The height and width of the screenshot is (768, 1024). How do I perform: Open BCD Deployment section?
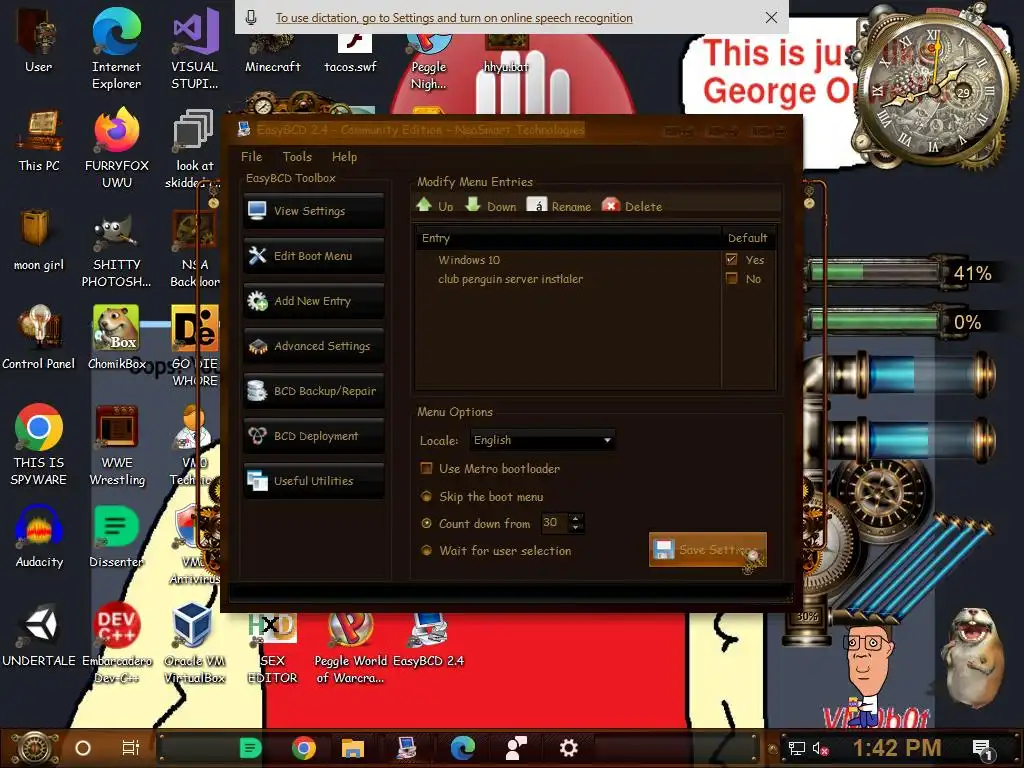(313, 436)
